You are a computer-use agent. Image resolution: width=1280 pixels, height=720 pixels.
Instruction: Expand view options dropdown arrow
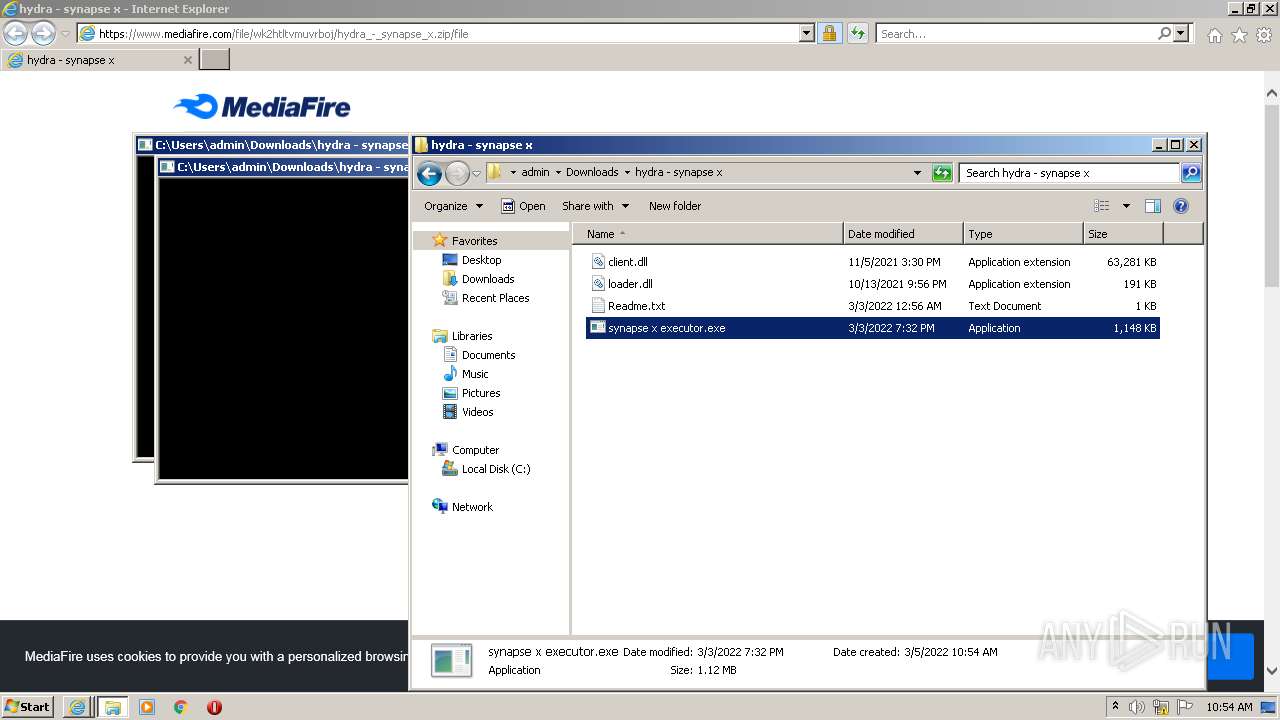(1126, 206)
